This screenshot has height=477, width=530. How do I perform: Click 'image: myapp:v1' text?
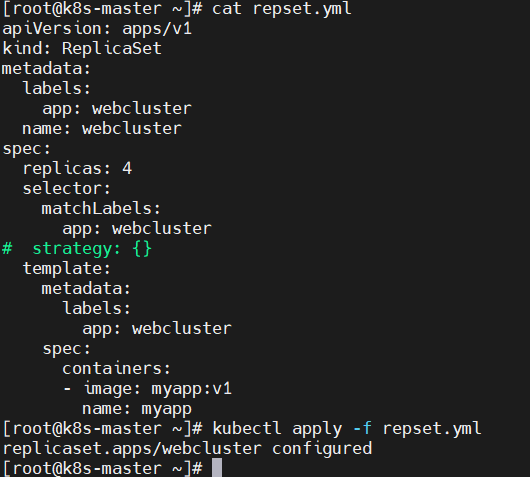pos(158,389)
